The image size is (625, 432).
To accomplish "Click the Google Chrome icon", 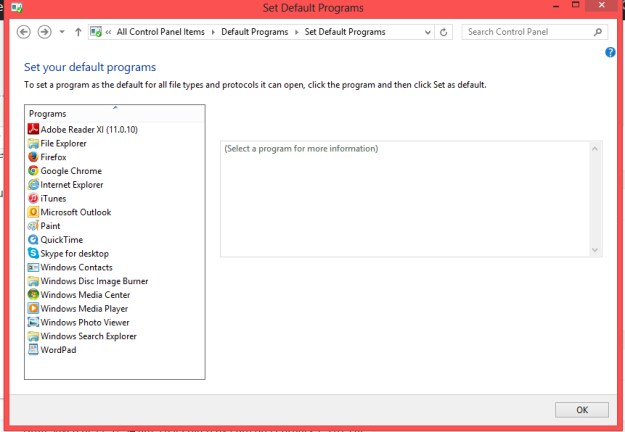I will pyautogui.click(x=33, y=171).
